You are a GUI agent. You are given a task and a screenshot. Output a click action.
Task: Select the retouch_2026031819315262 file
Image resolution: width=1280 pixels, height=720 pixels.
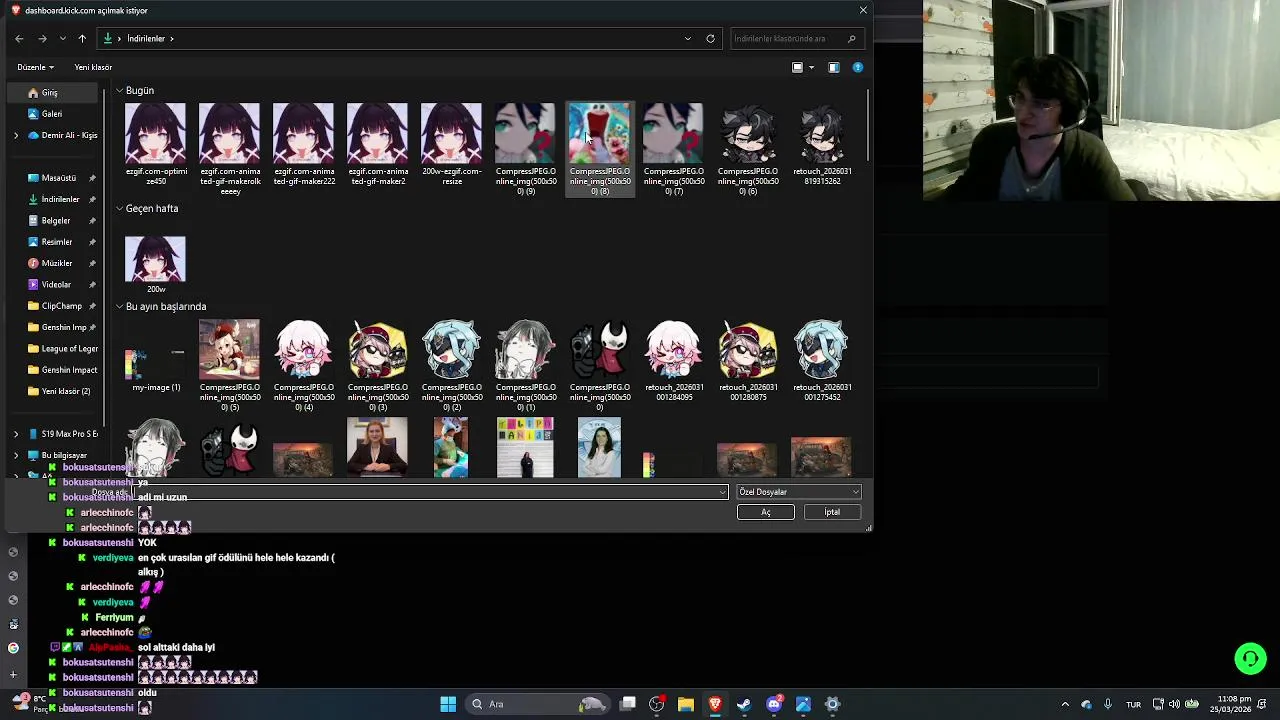pos(821,144)
